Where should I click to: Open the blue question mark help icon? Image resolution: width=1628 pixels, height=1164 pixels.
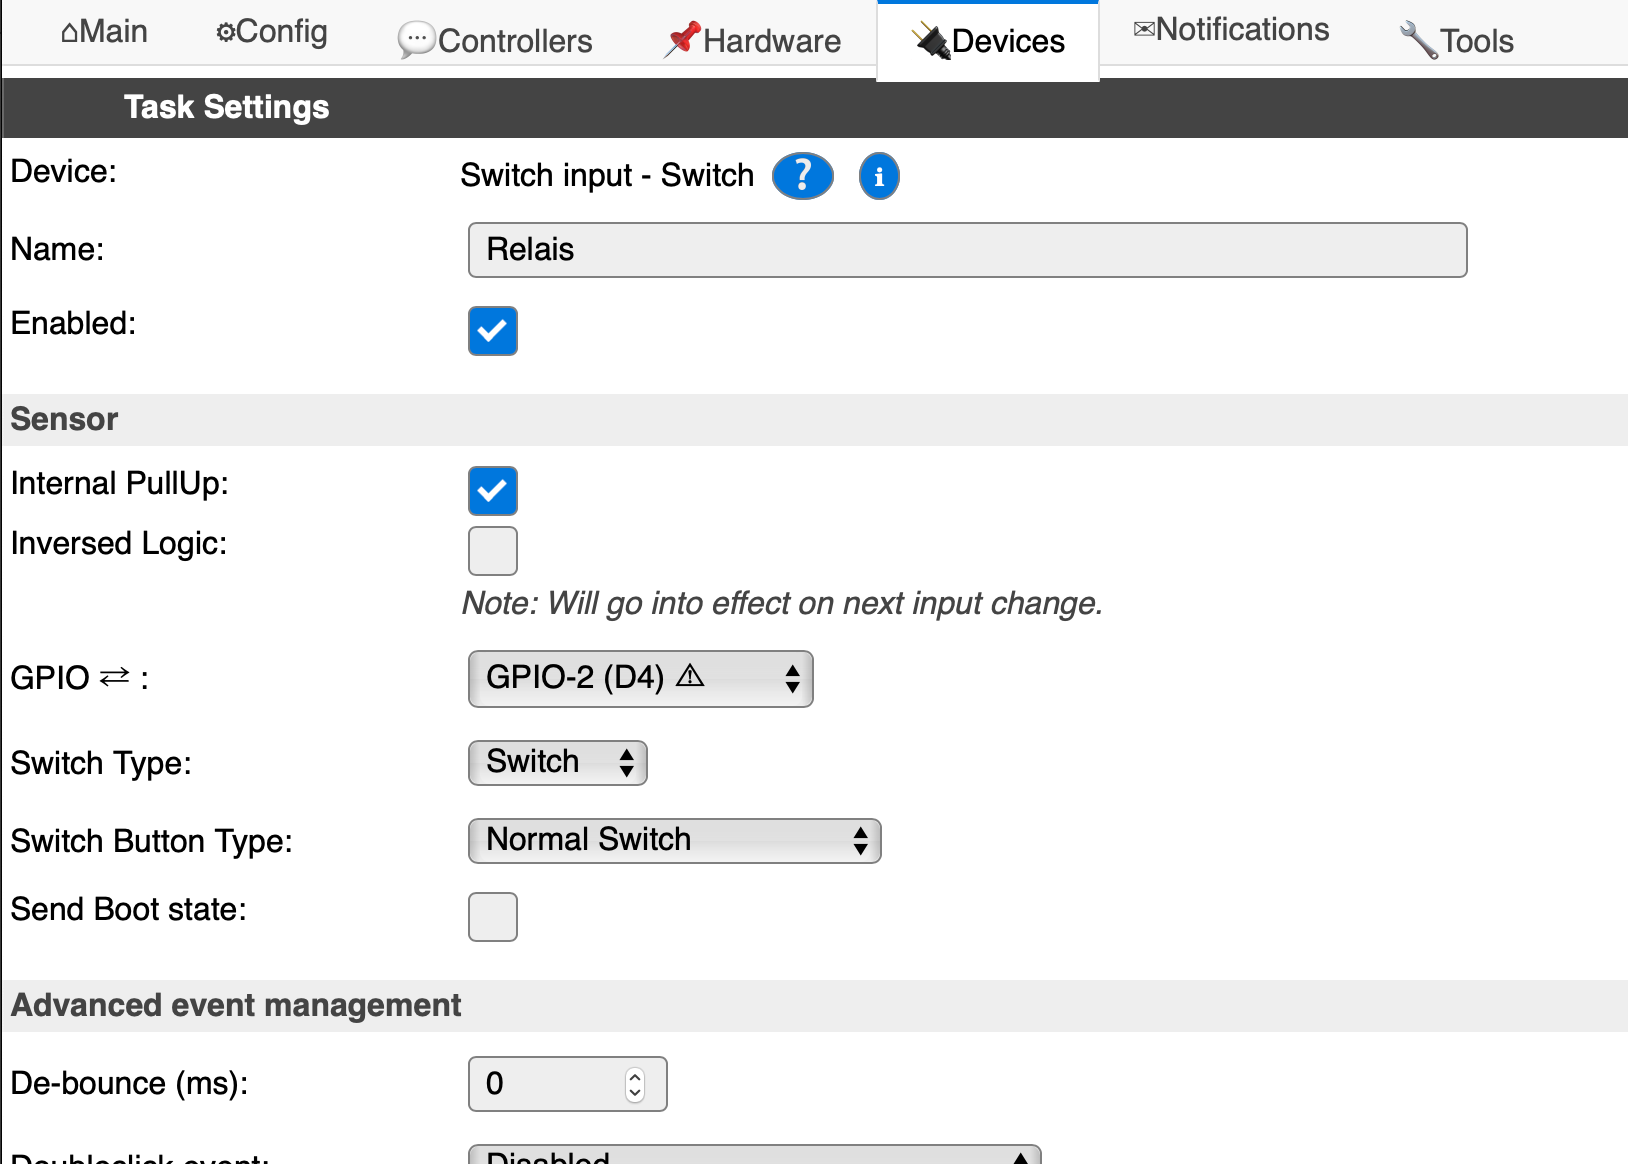click(x=803, y=176)
